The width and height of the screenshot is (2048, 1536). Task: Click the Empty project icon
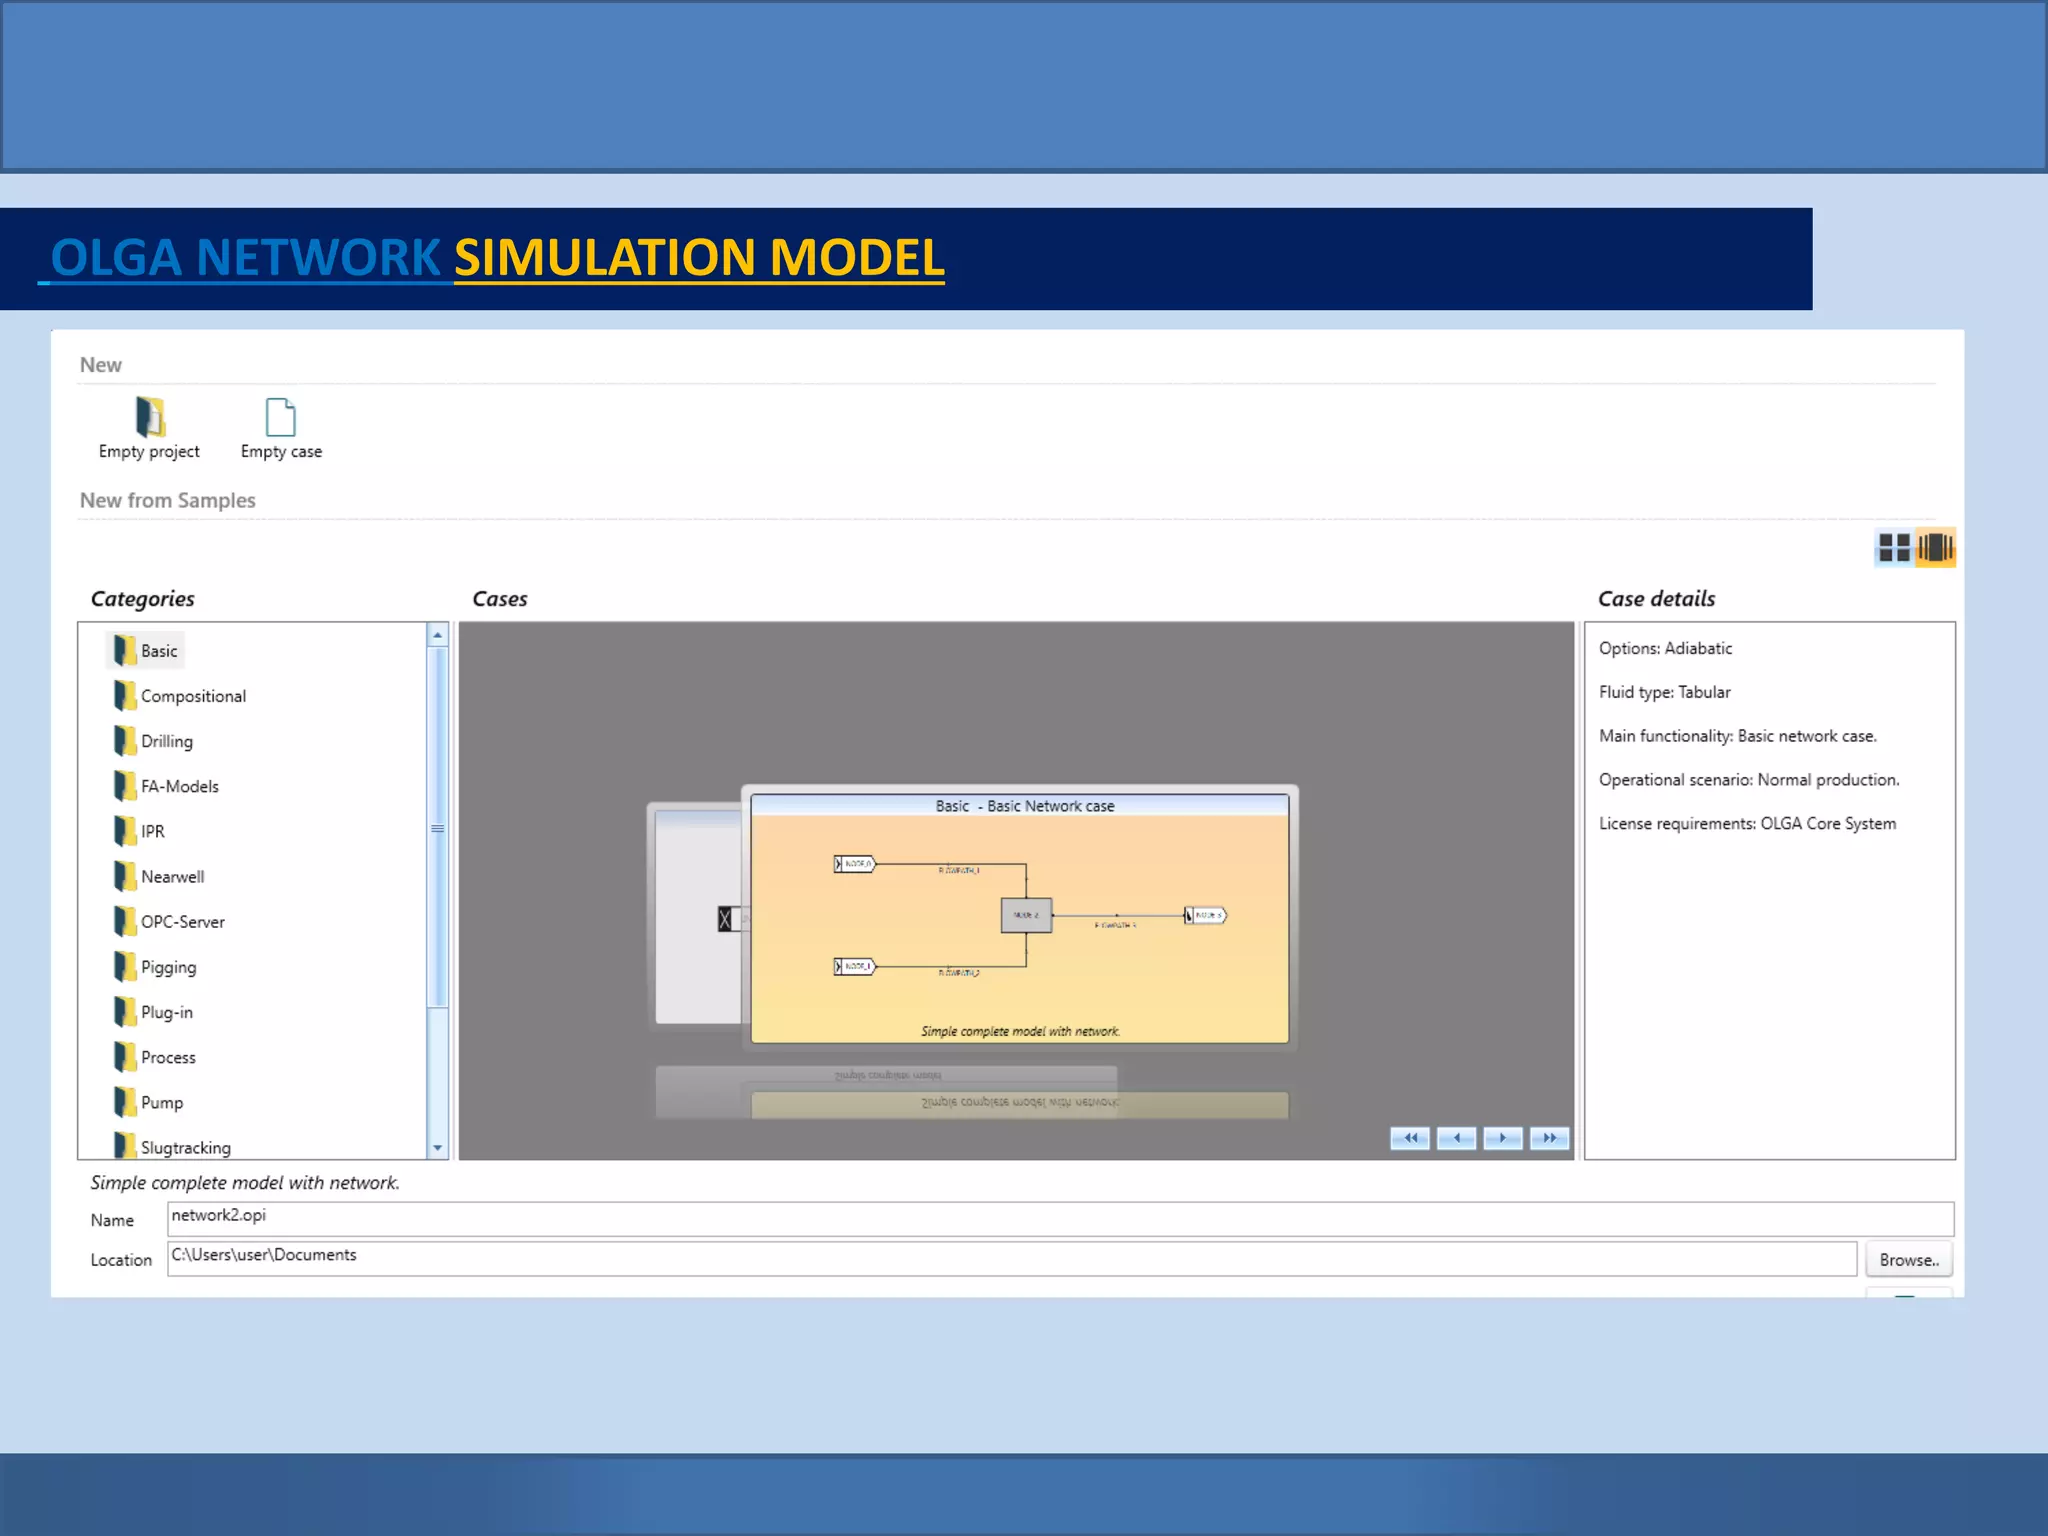149,417
